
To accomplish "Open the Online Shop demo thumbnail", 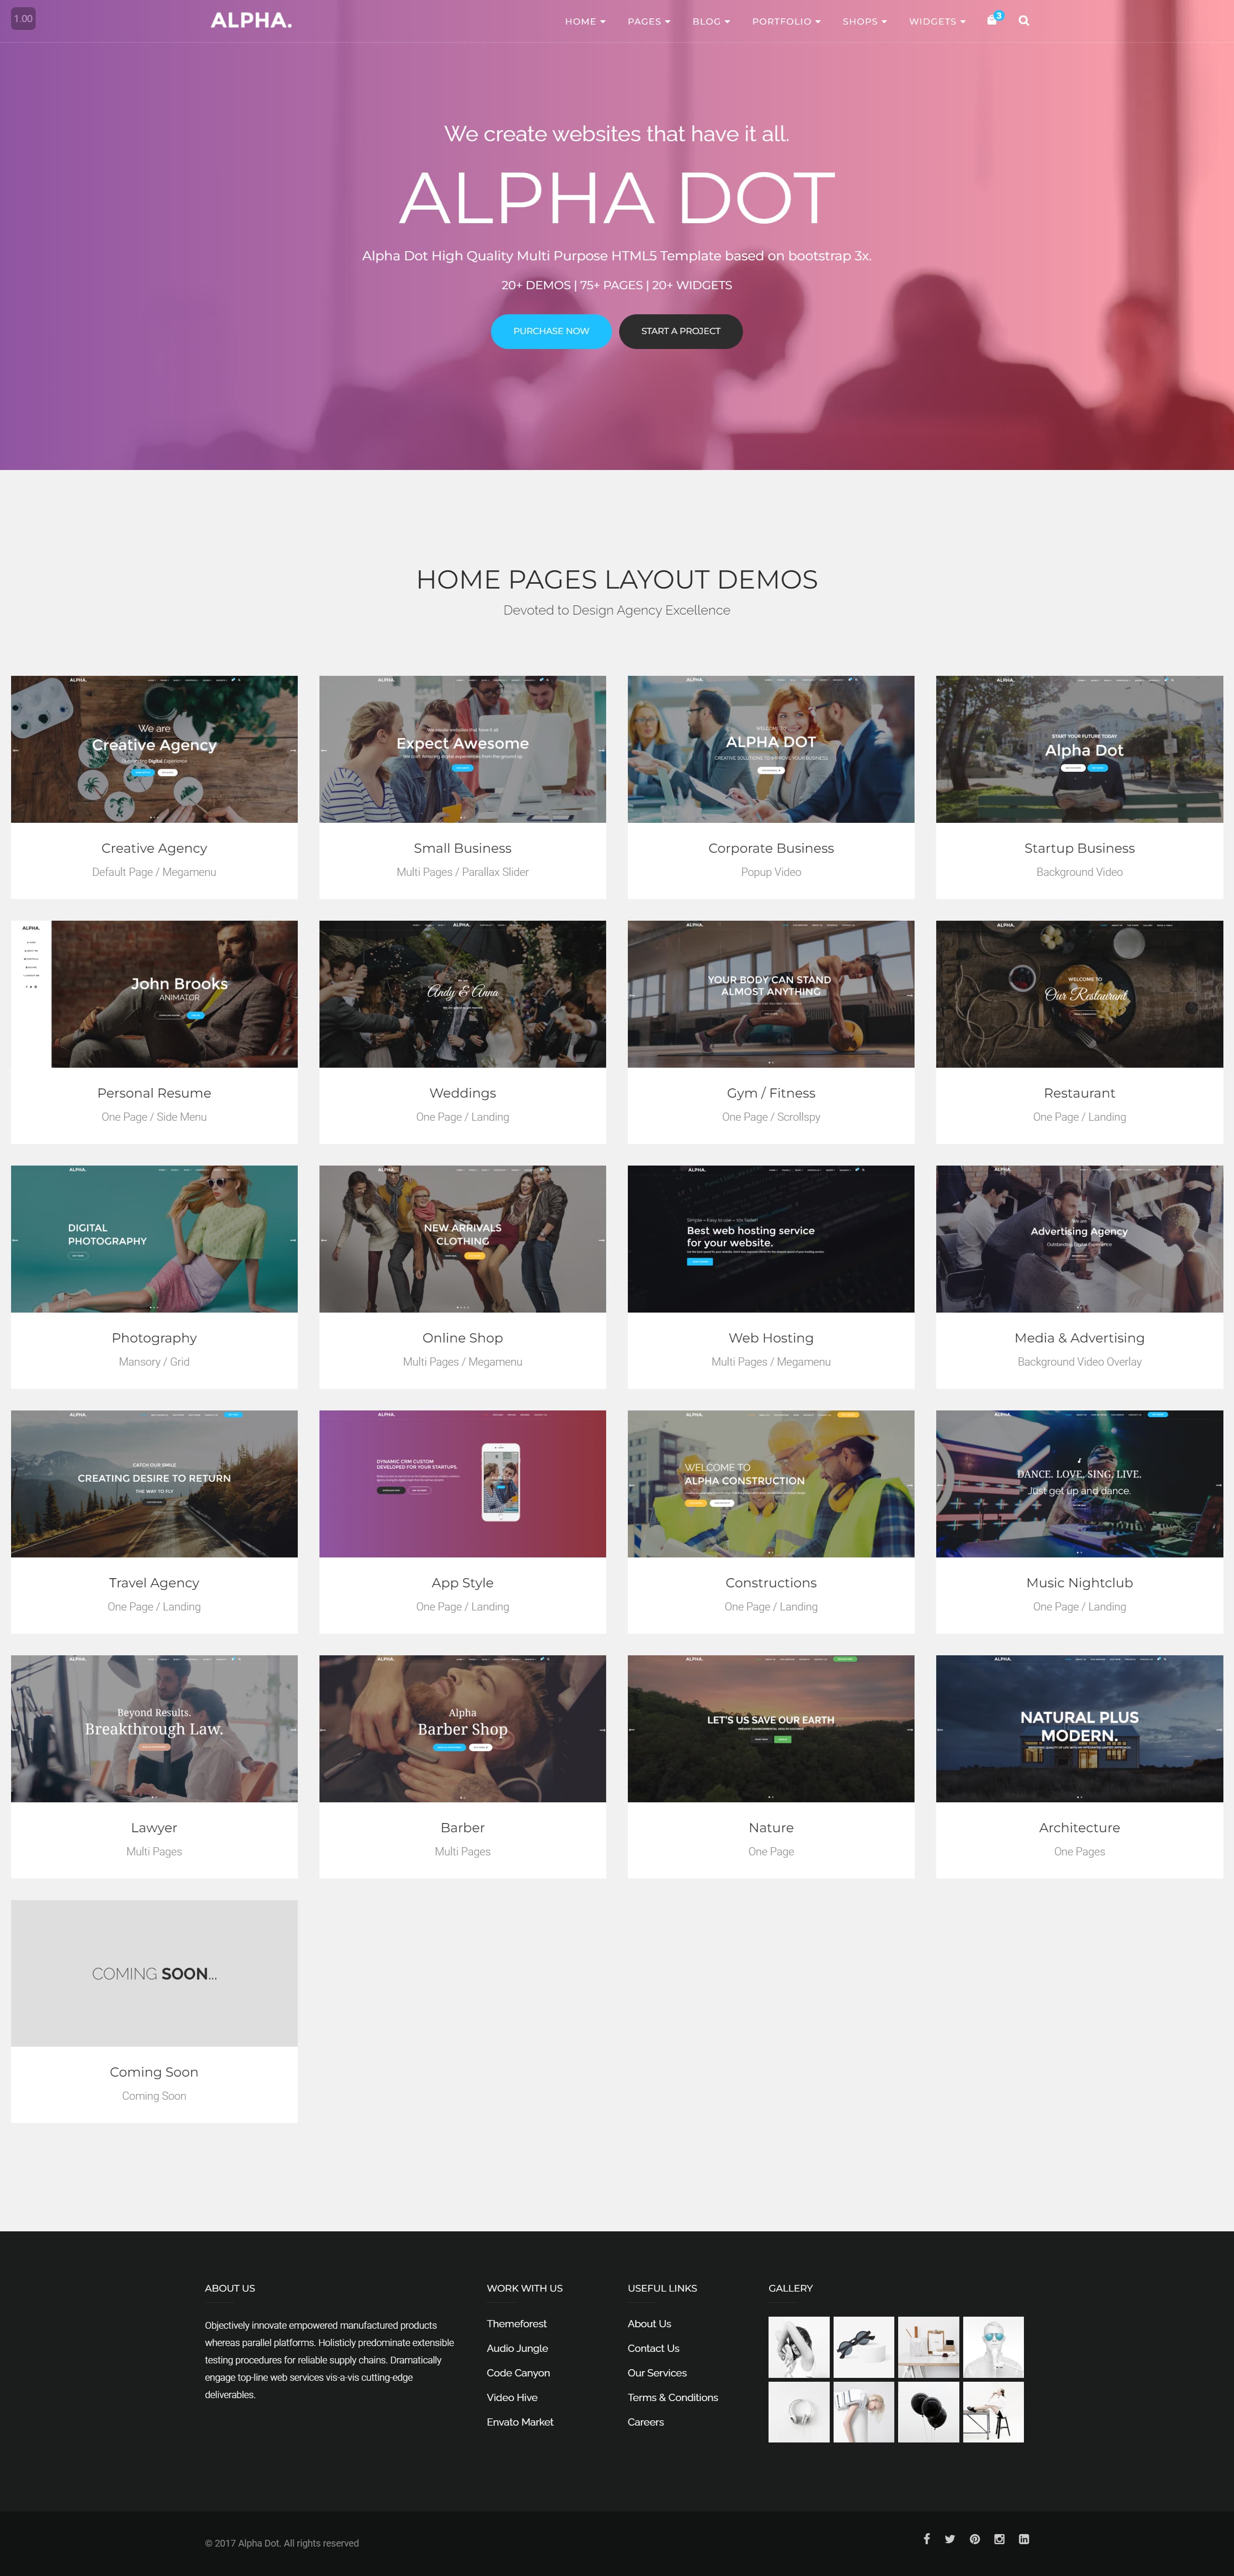I will click(462, 1239).
